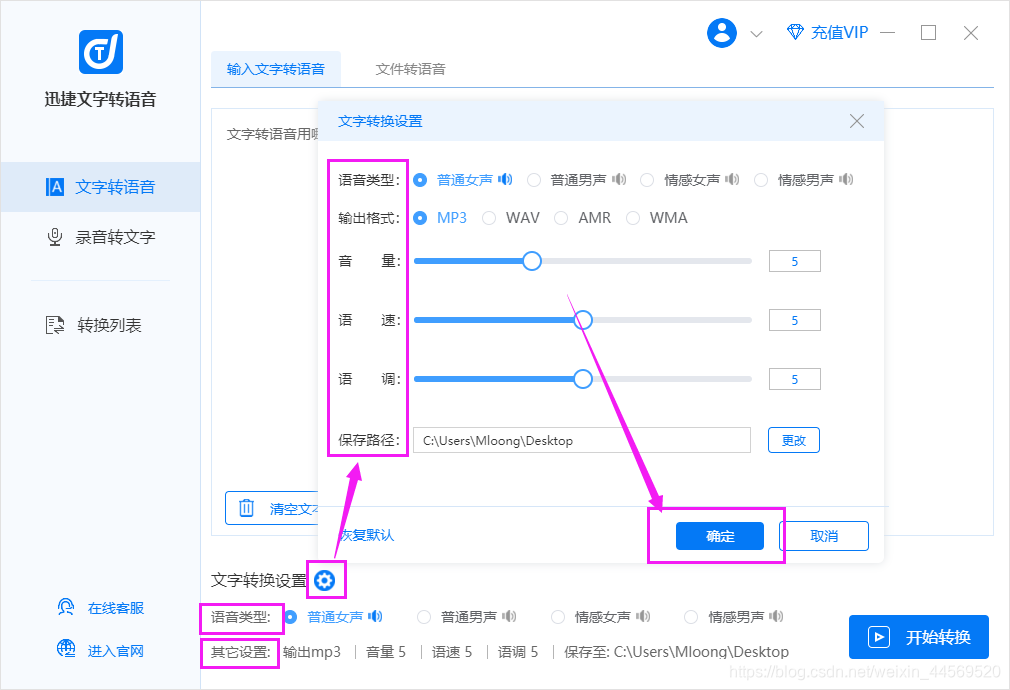Select 情感女声 radio in dialog
The image size is (1010, 690).
point(647,180)
